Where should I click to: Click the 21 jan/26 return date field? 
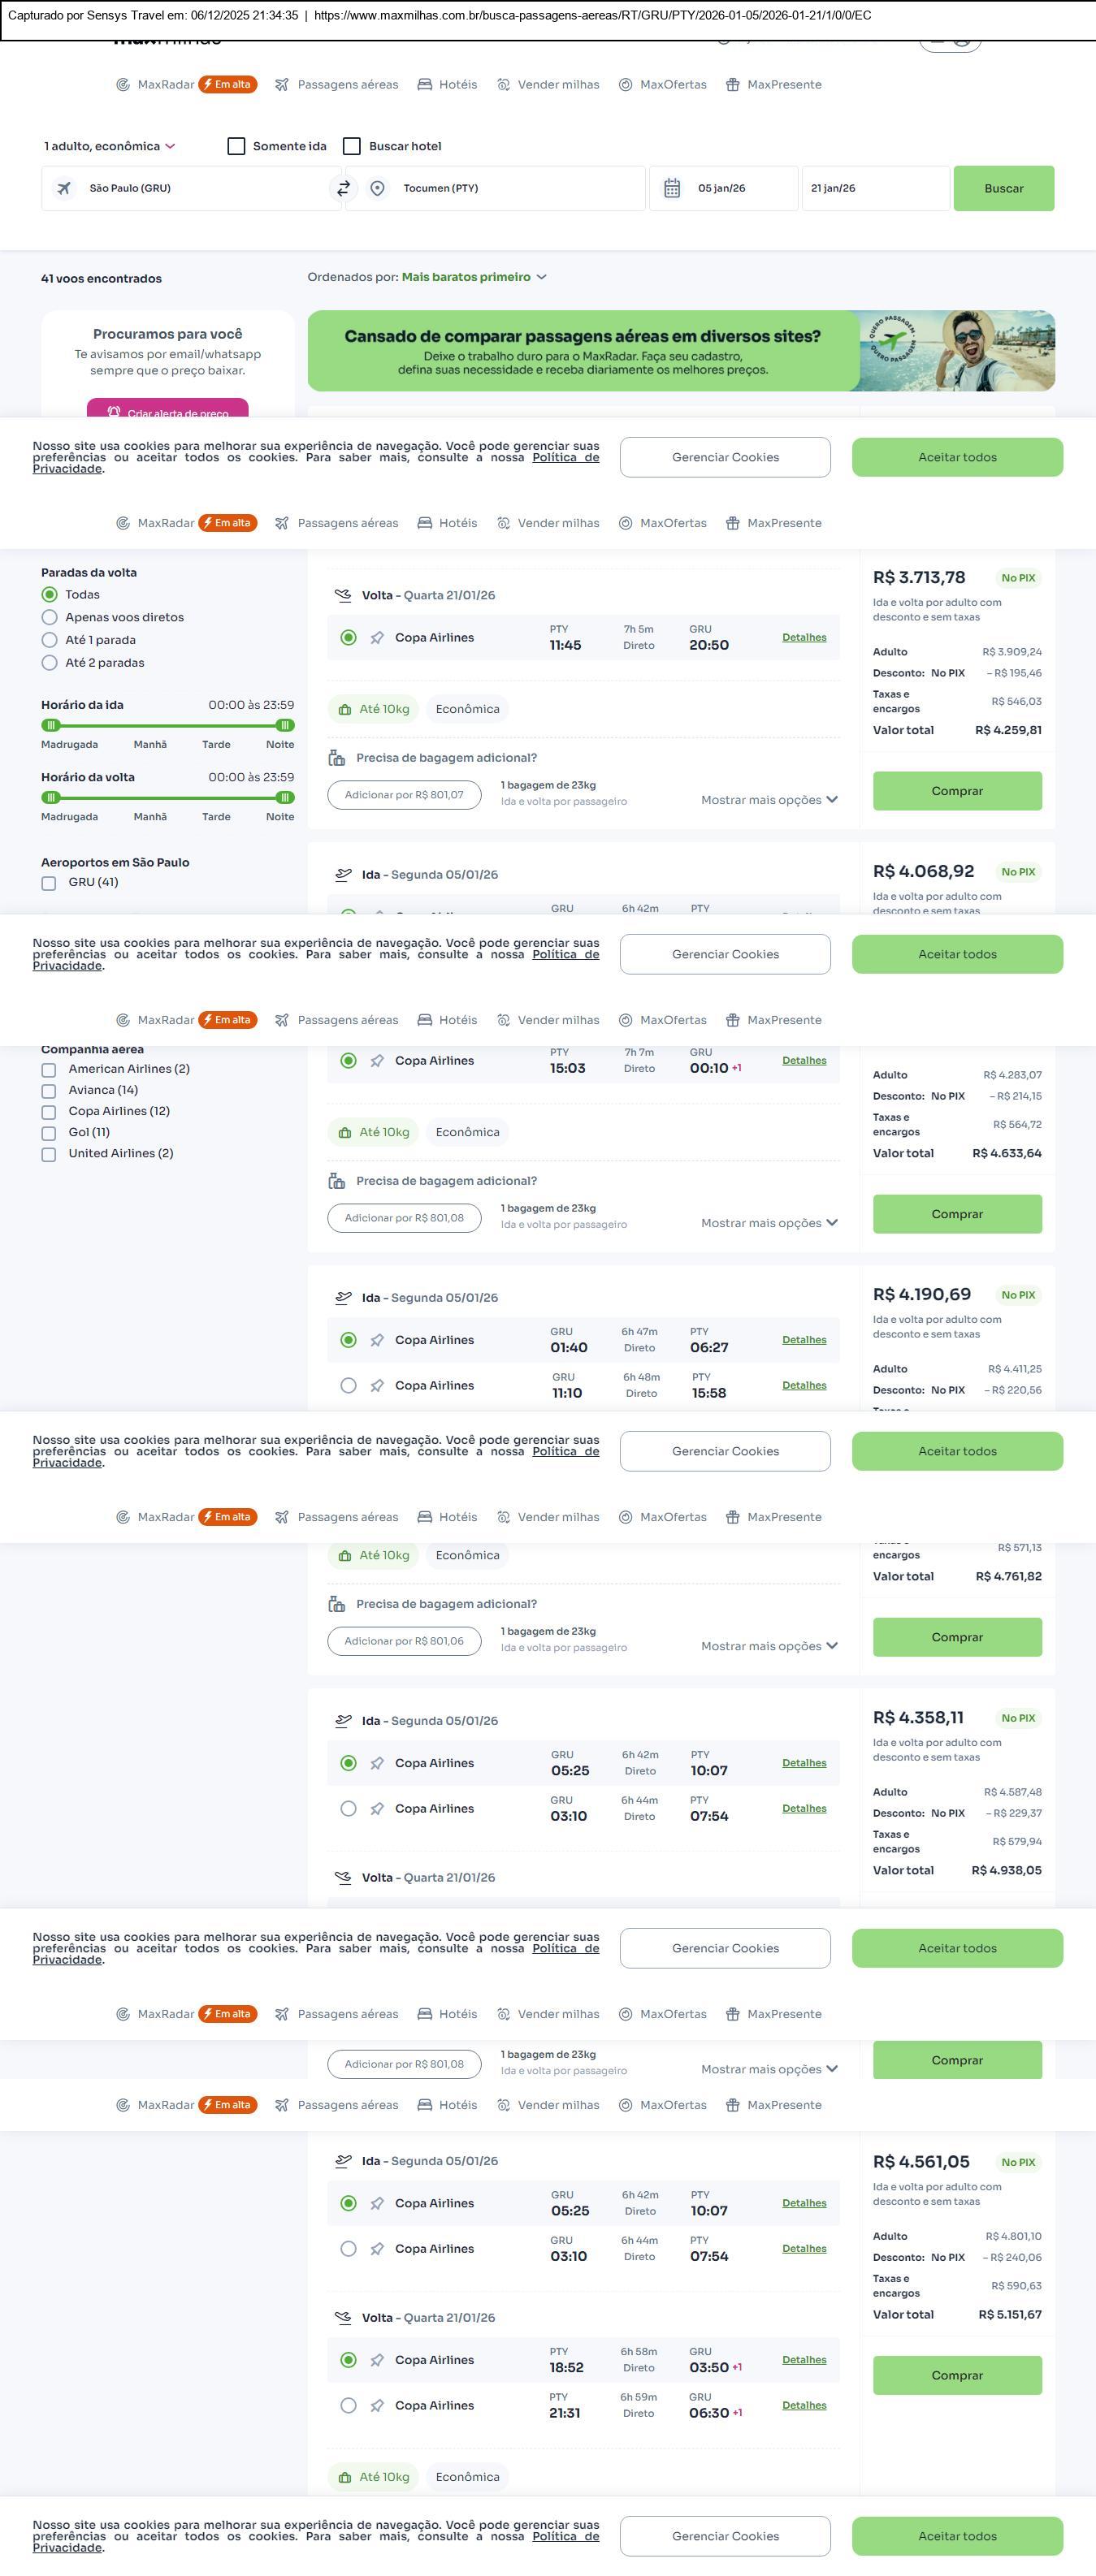coord(874,188)
